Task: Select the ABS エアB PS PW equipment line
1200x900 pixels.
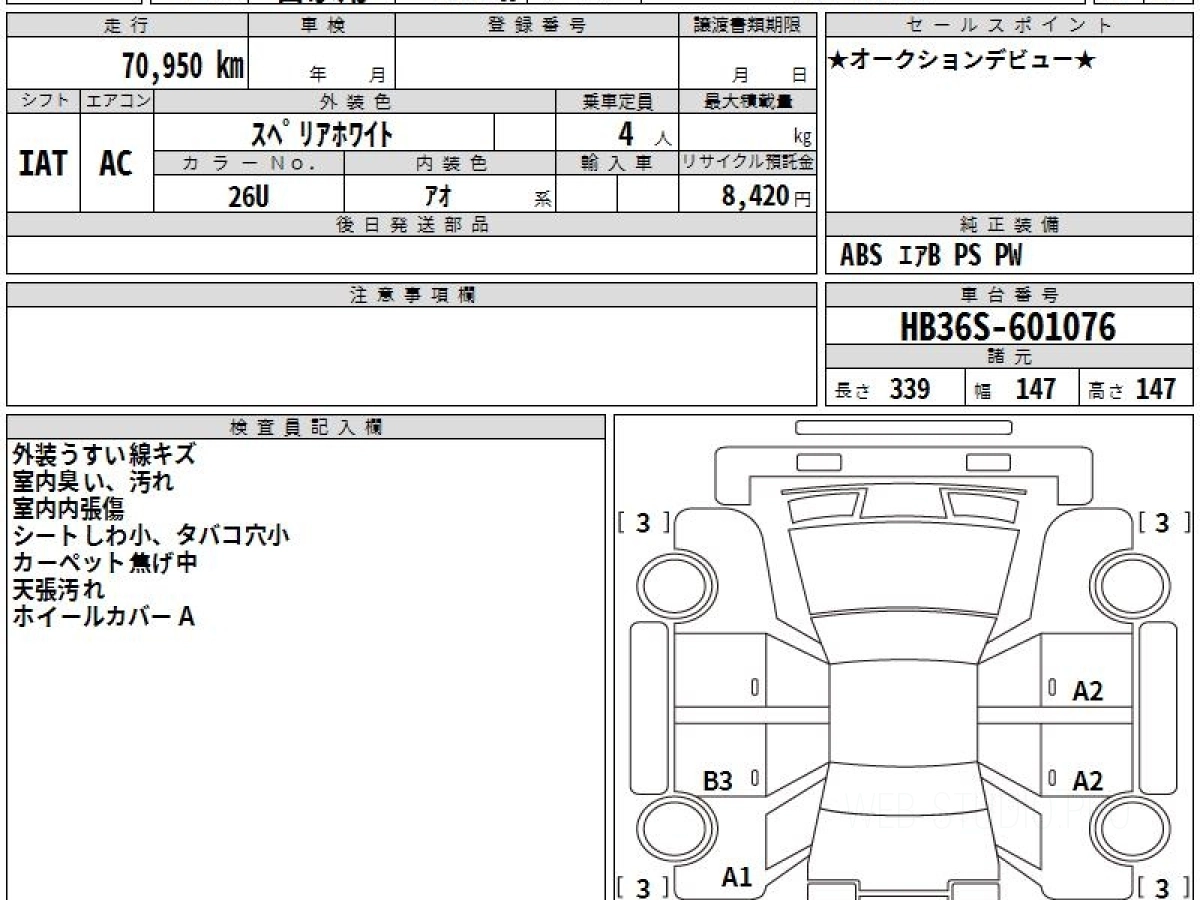Action: coord(931,256)
